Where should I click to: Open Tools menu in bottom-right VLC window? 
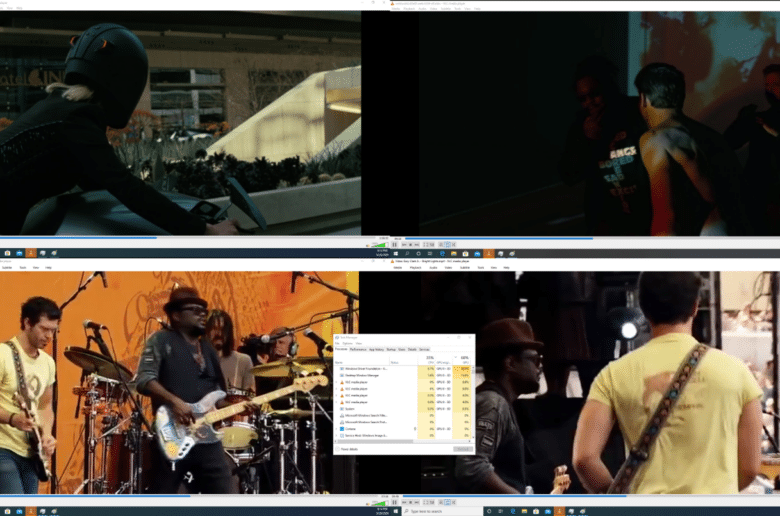click(x=481, y=268)
